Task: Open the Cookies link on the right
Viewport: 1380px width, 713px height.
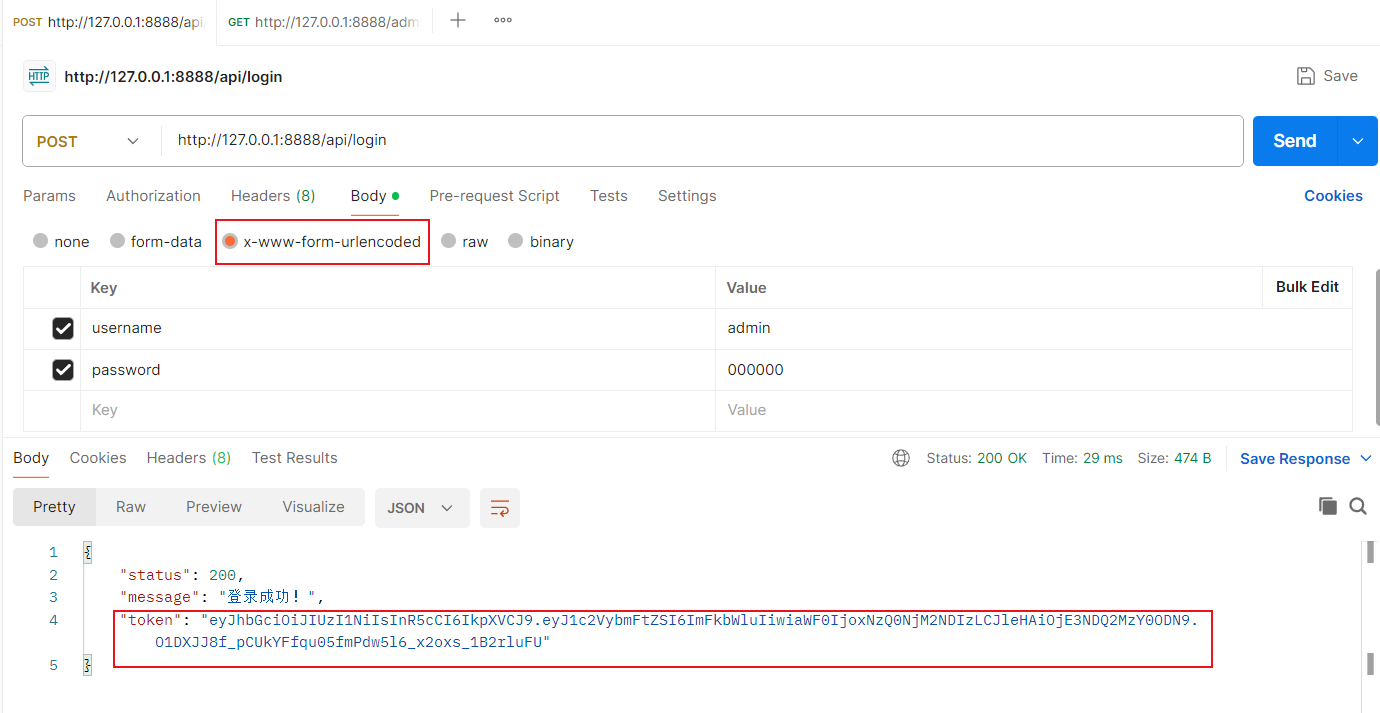Action: click(1333, 196)
